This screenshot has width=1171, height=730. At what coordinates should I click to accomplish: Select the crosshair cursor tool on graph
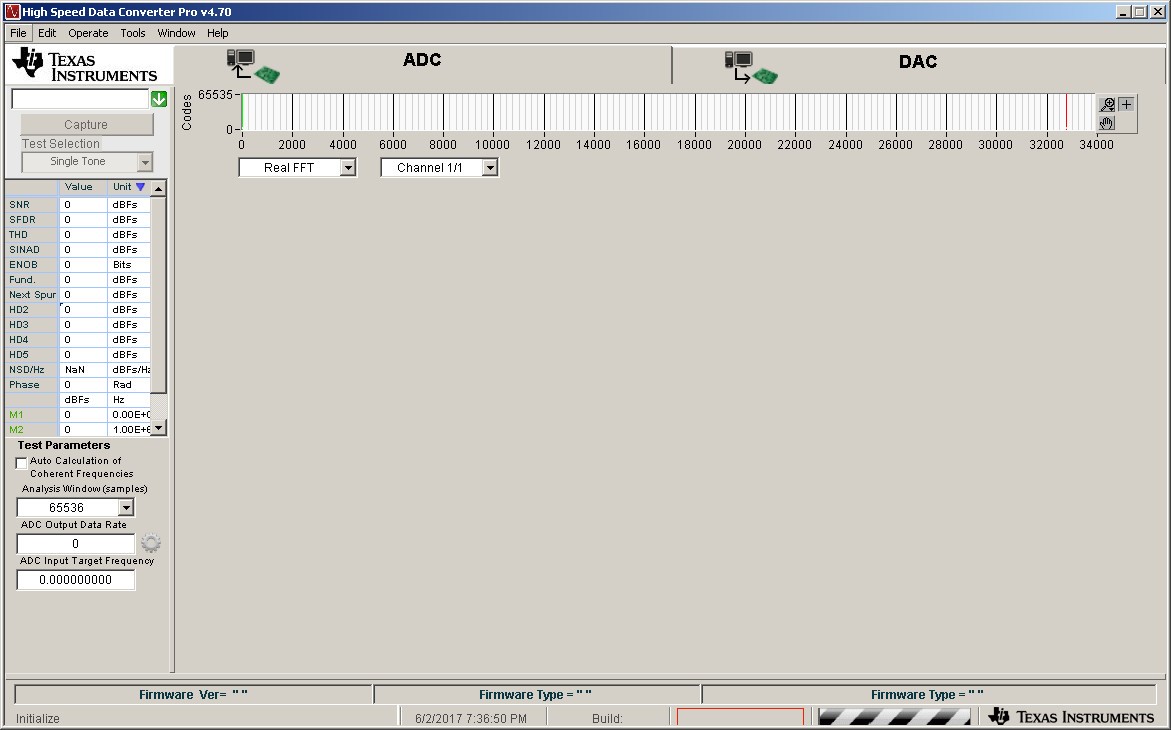(1126, 105)
